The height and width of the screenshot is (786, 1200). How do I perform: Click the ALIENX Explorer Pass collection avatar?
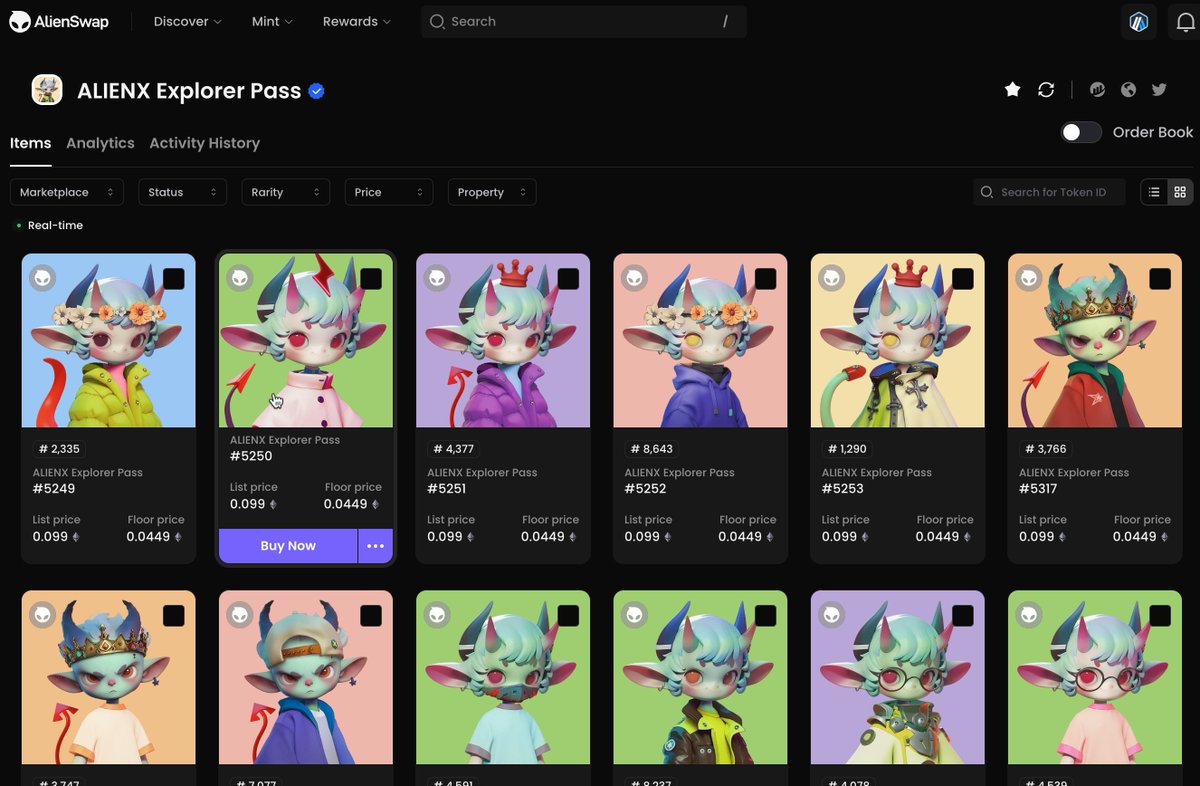pos(47,90)
